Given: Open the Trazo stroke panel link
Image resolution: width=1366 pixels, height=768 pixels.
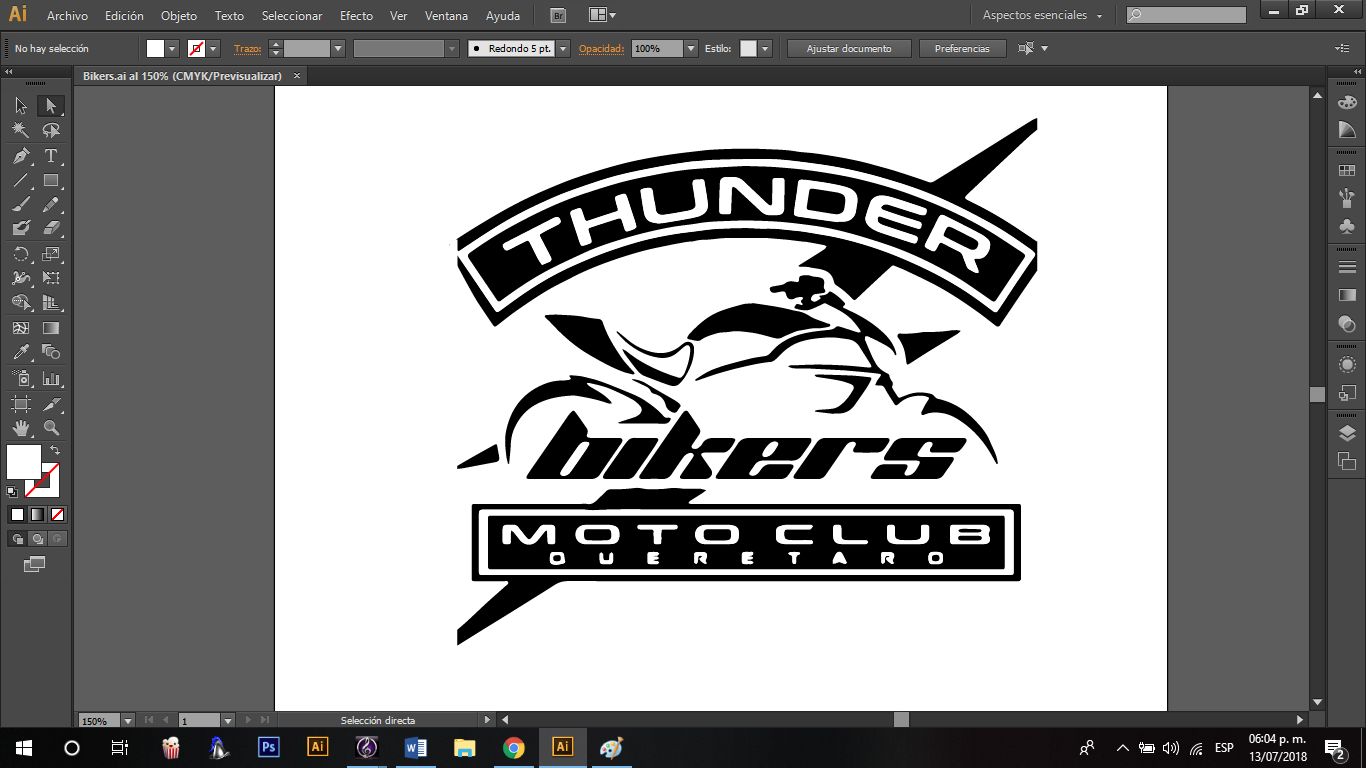Looking at the screenshot, I should pyautogui.click(x=247, y=48).
